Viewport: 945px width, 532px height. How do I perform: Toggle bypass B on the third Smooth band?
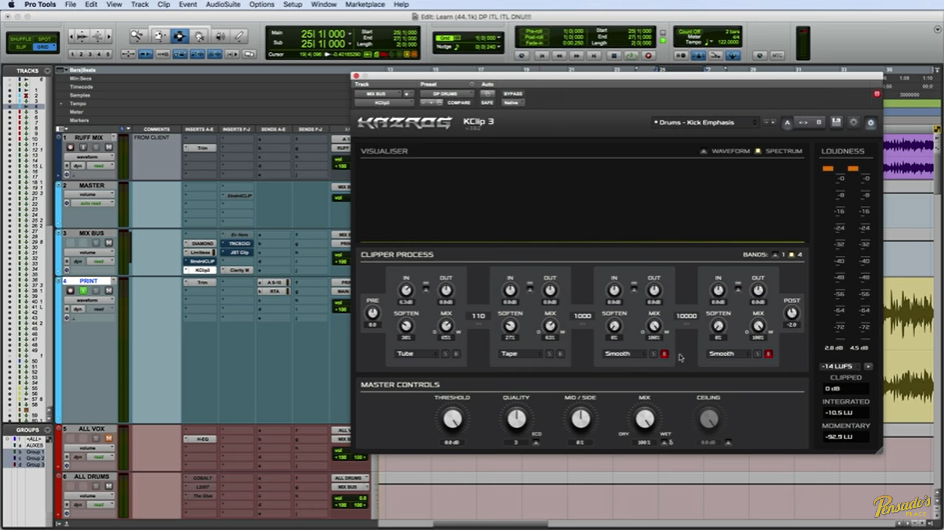pyautogui.click(x=664, y=354)
